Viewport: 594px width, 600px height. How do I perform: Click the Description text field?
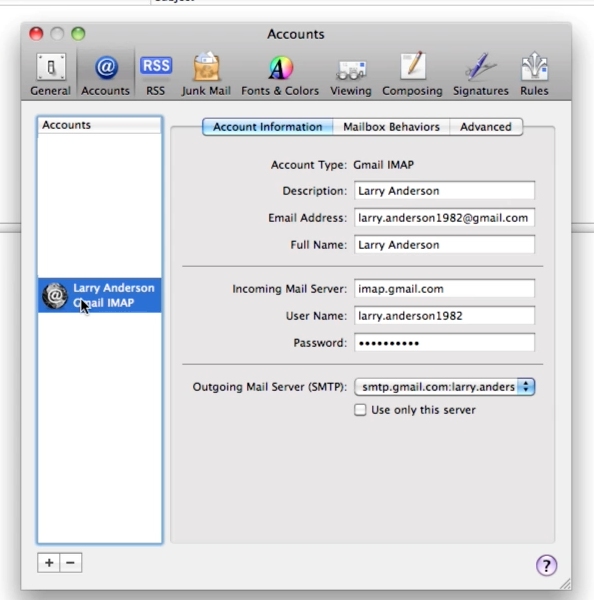(x=444, y=191)
